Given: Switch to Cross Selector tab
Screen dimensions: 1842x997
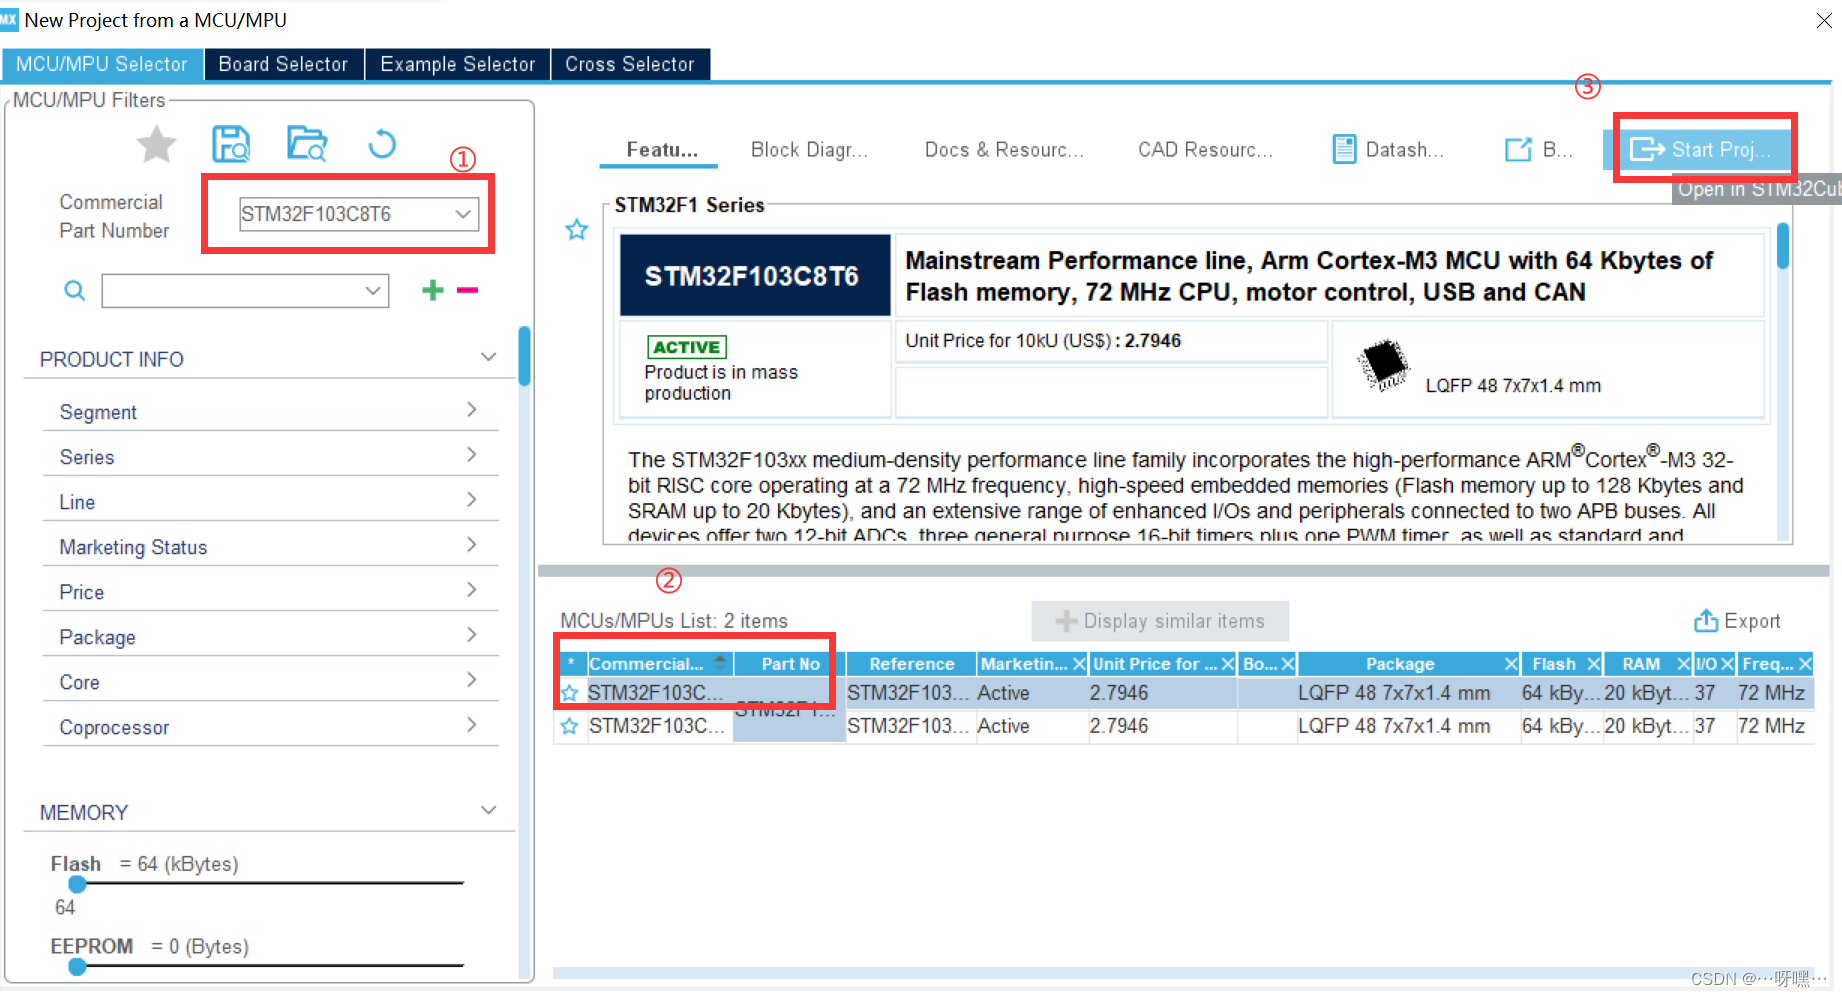Looking at the screenshot, I should click(x=630, y=64).
